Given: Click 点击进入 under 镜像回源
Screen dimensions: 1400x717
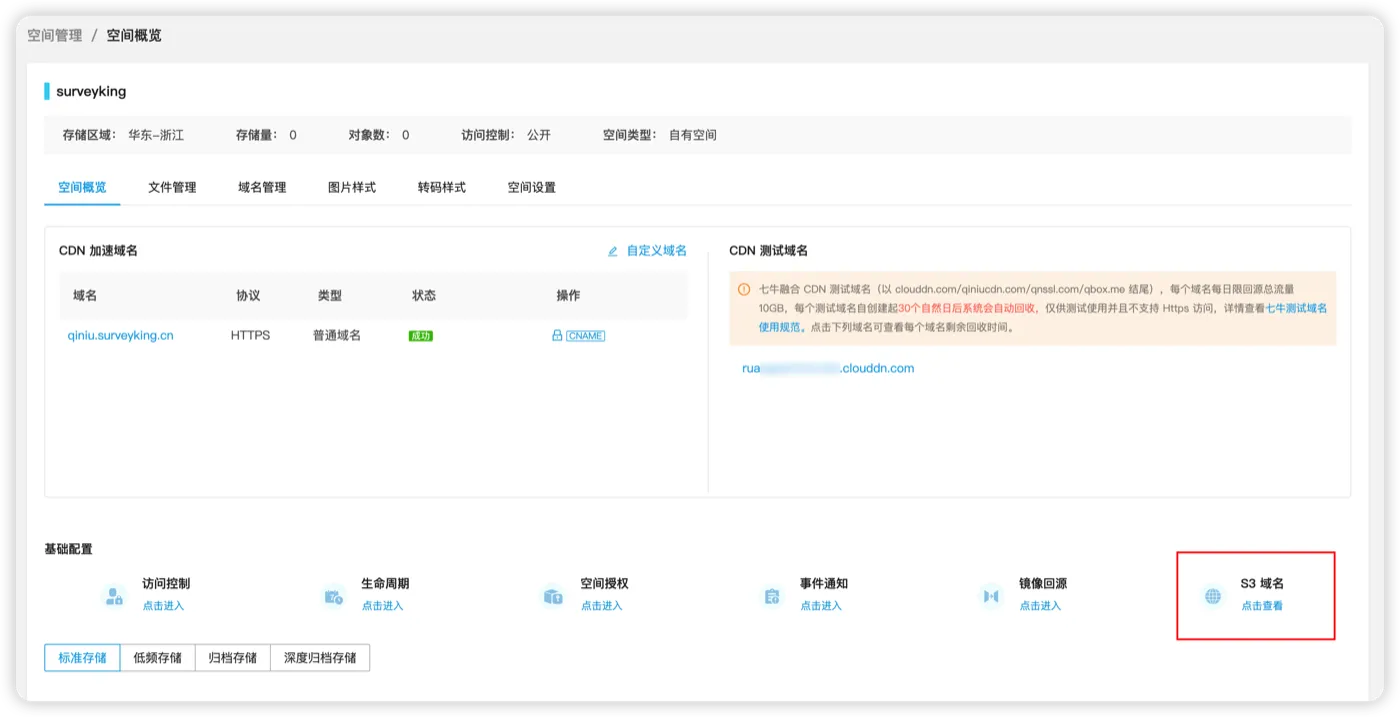Looking at the screenshot, I should [x=1040, y=606].
